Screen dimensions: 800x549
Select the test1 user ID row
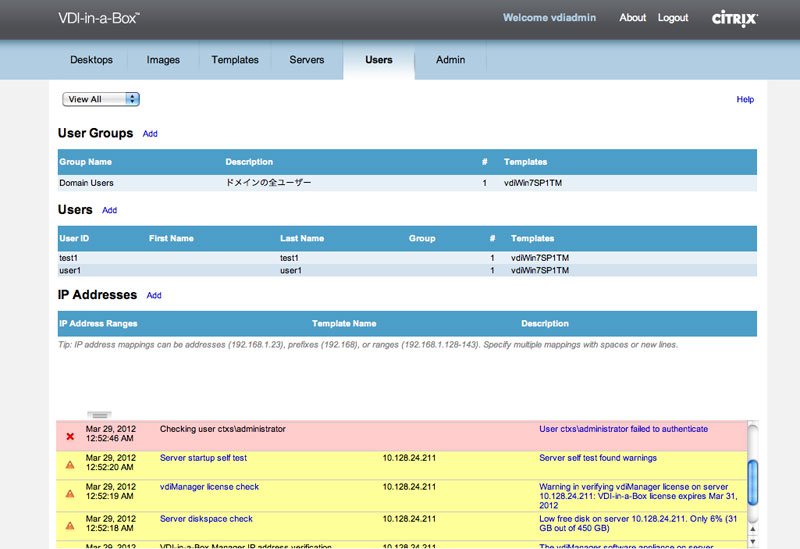(407, 258)
